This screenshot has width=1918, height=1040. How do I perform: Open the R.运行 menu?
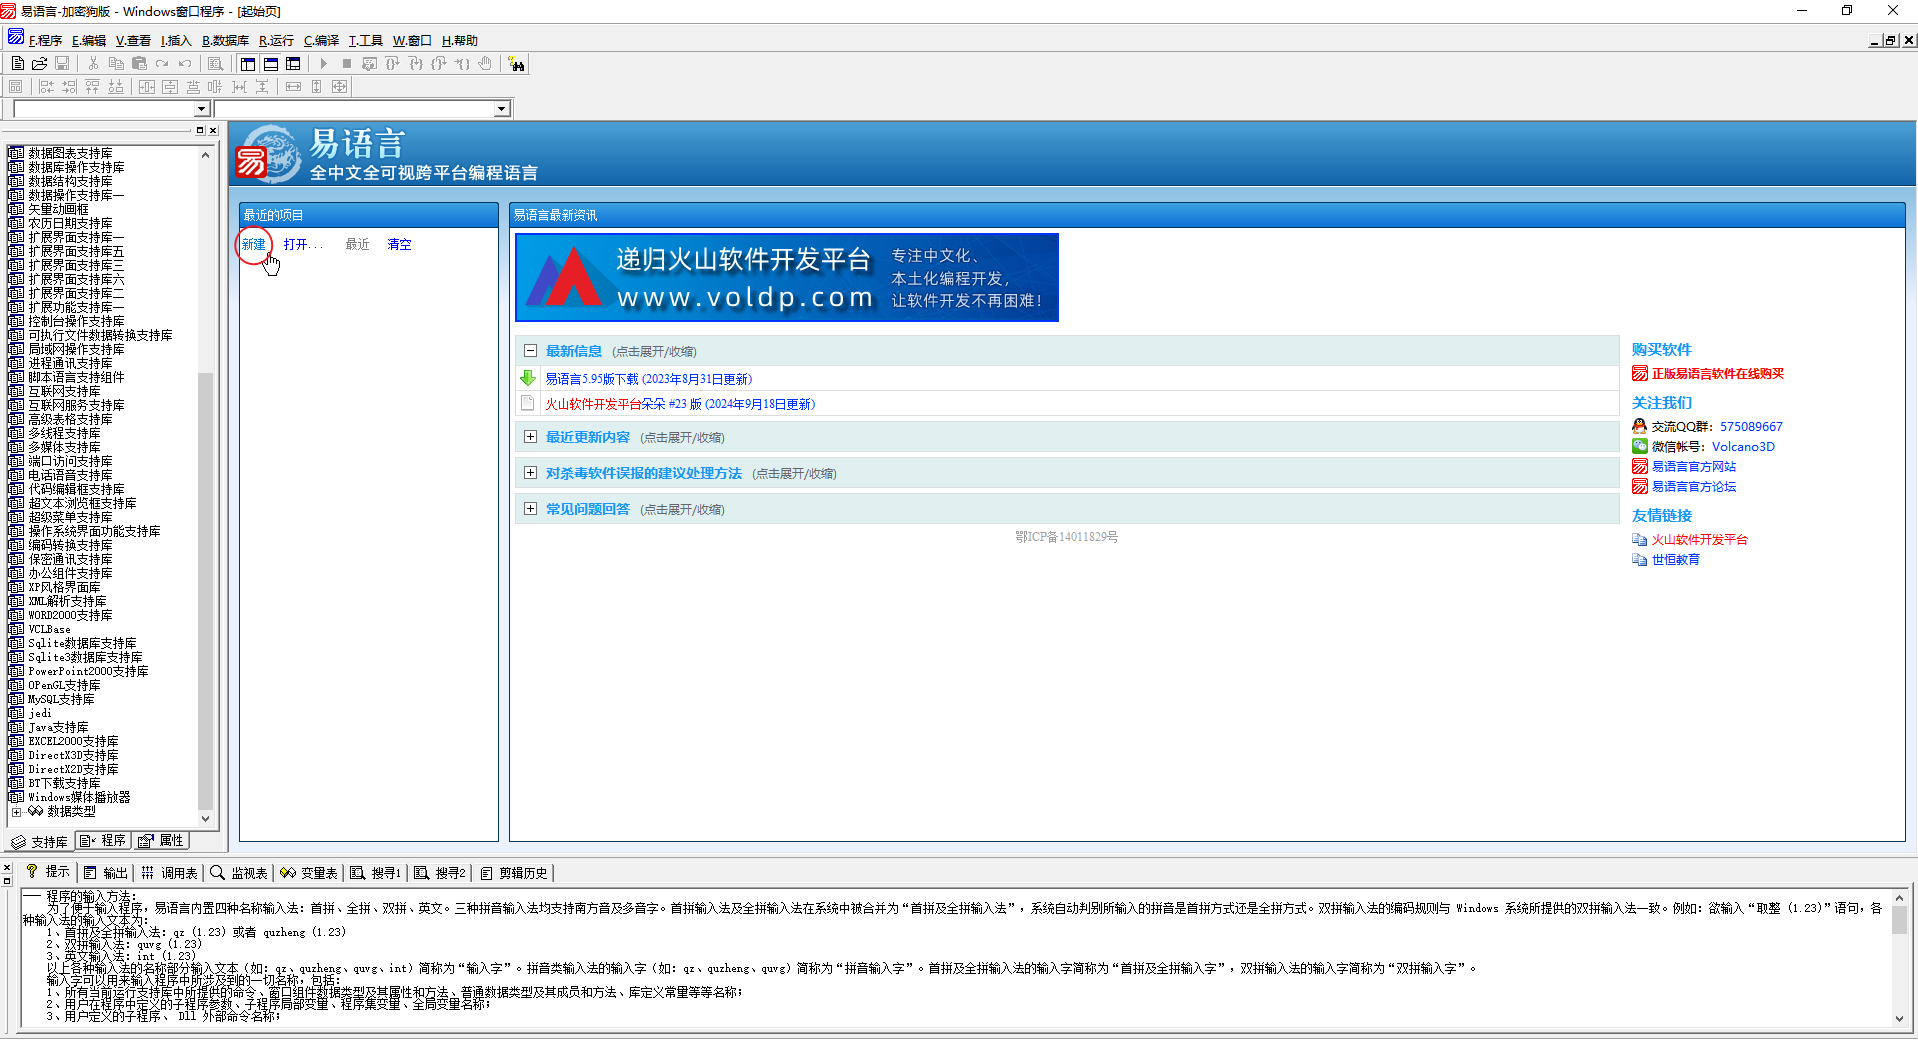pyautogui.click(x=276, y=41)
